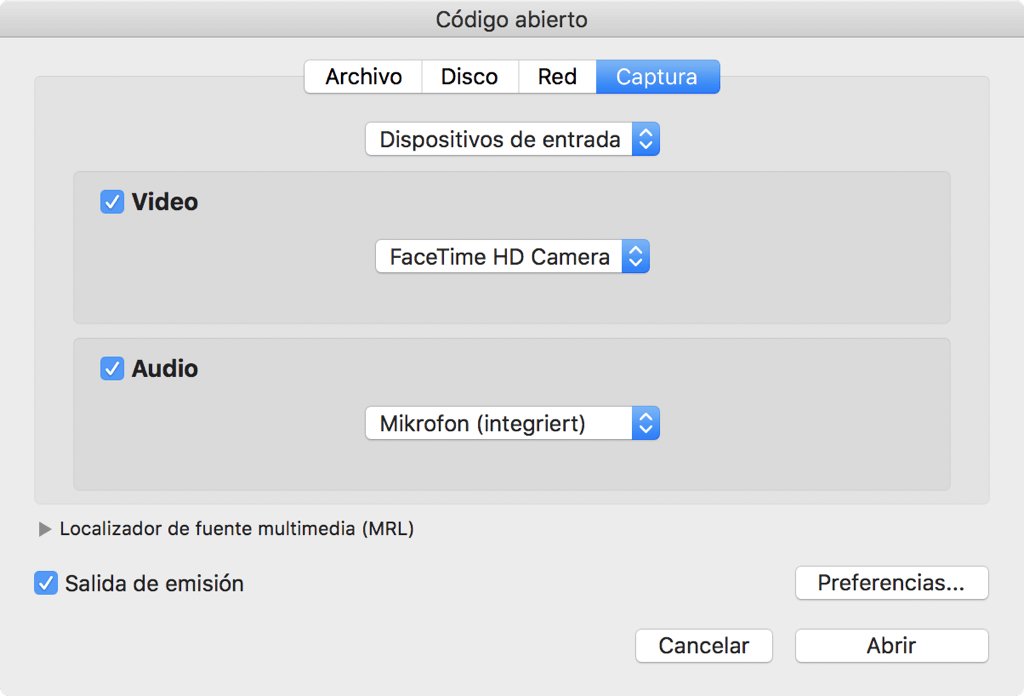Viewport: 1024px width, 696px height.
Task: Switch to the Disco tab
Action: point(470,76)
